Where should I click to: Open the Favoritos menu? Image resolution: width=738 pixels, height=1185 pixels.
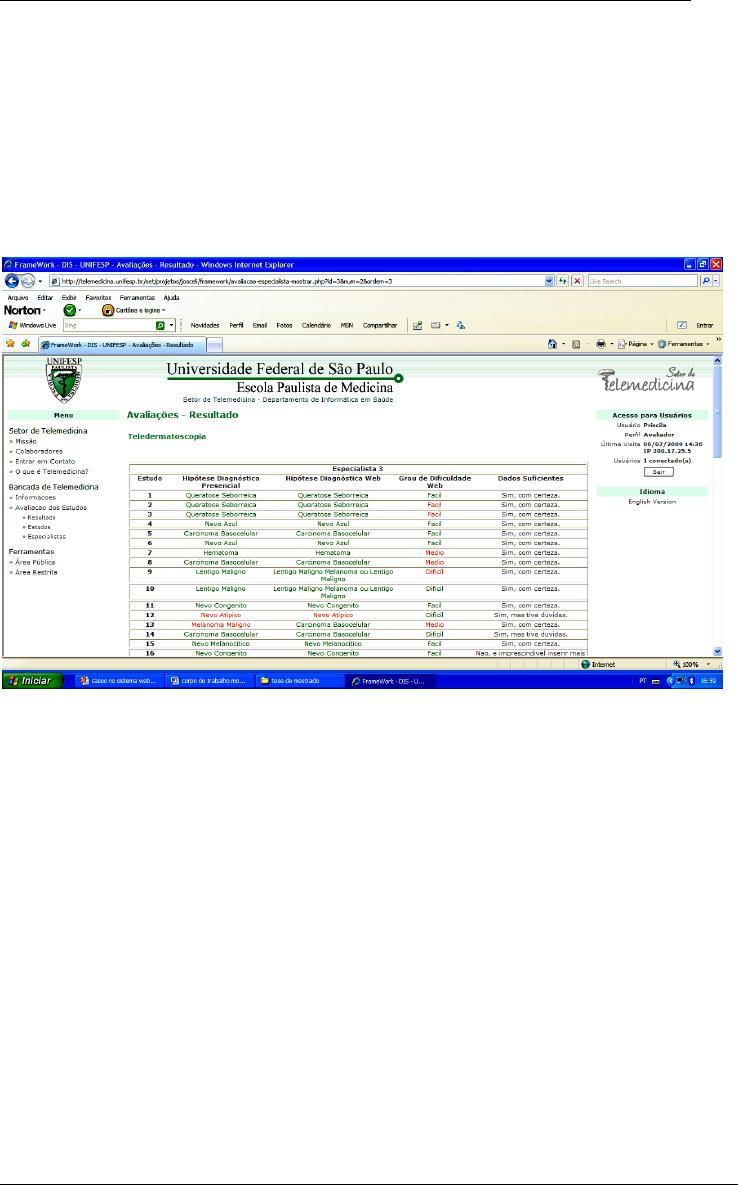point(98,298)
